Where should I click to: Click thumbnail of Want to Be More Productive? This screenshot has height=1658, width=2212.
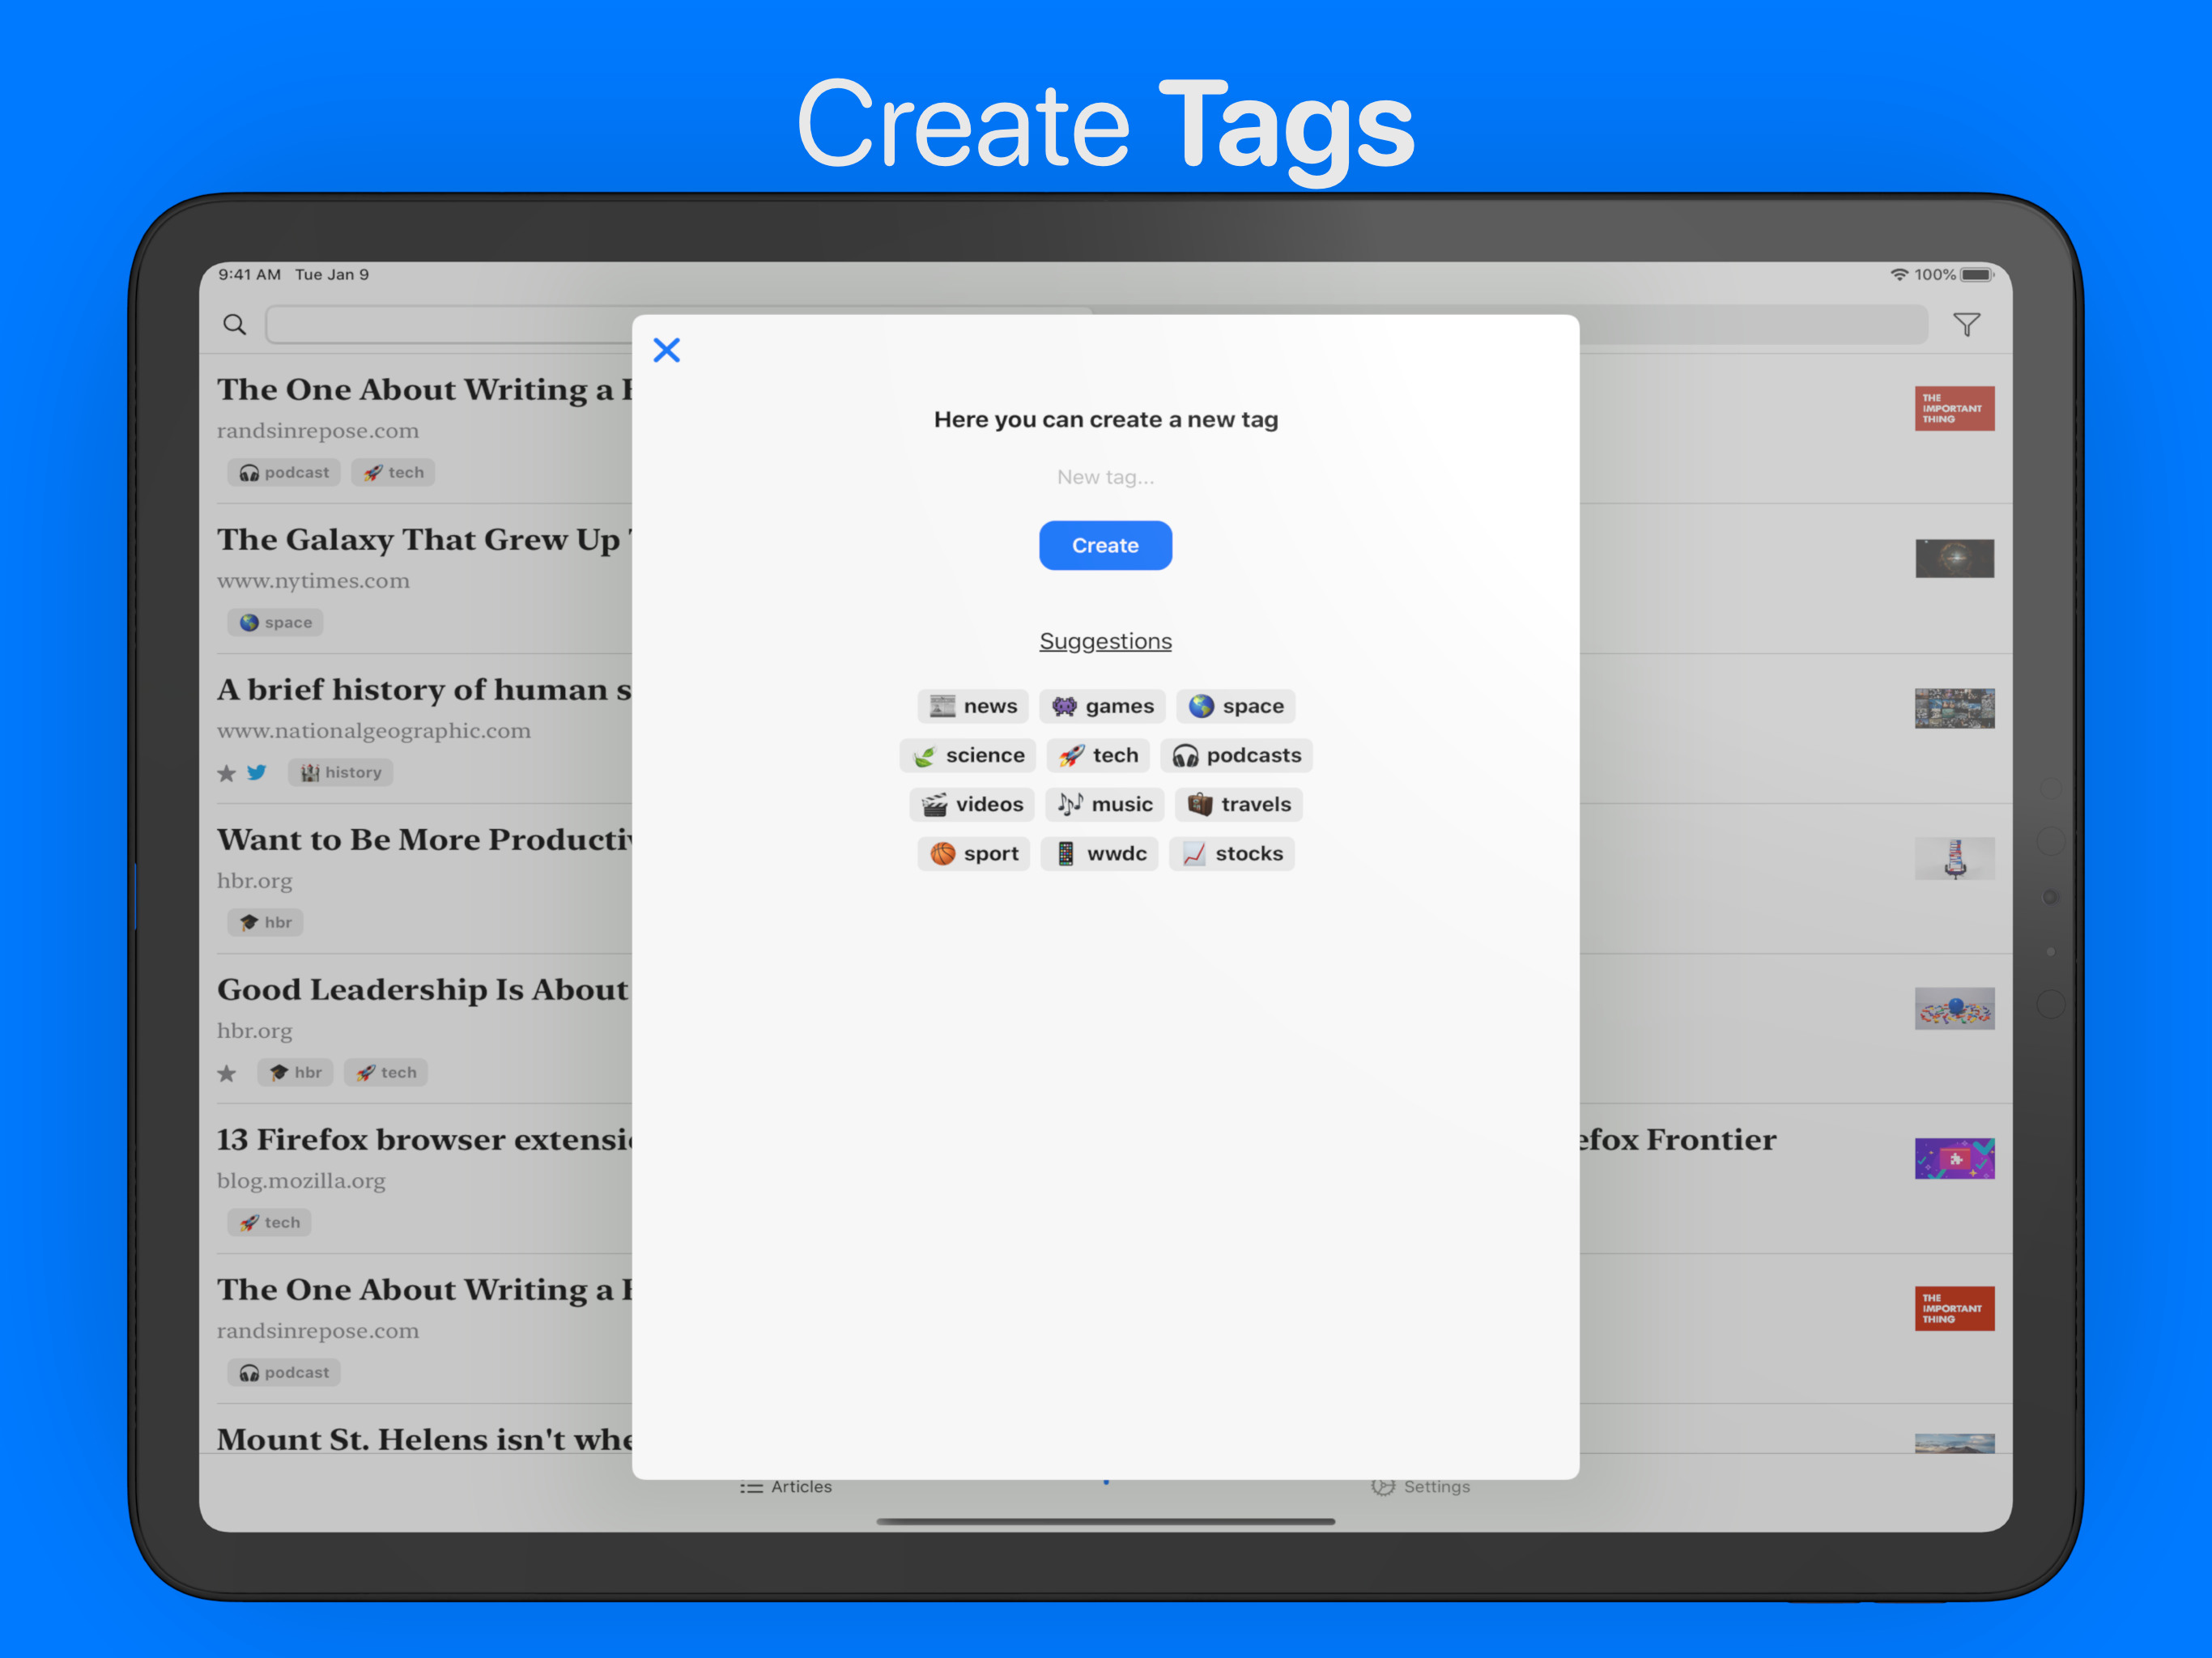[x=1954, y=858]
